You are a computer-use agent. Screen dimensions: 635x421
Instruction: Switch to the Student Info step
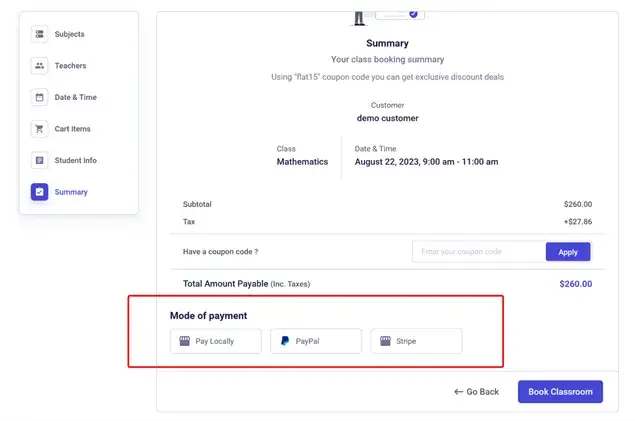(x=75, y=160)
